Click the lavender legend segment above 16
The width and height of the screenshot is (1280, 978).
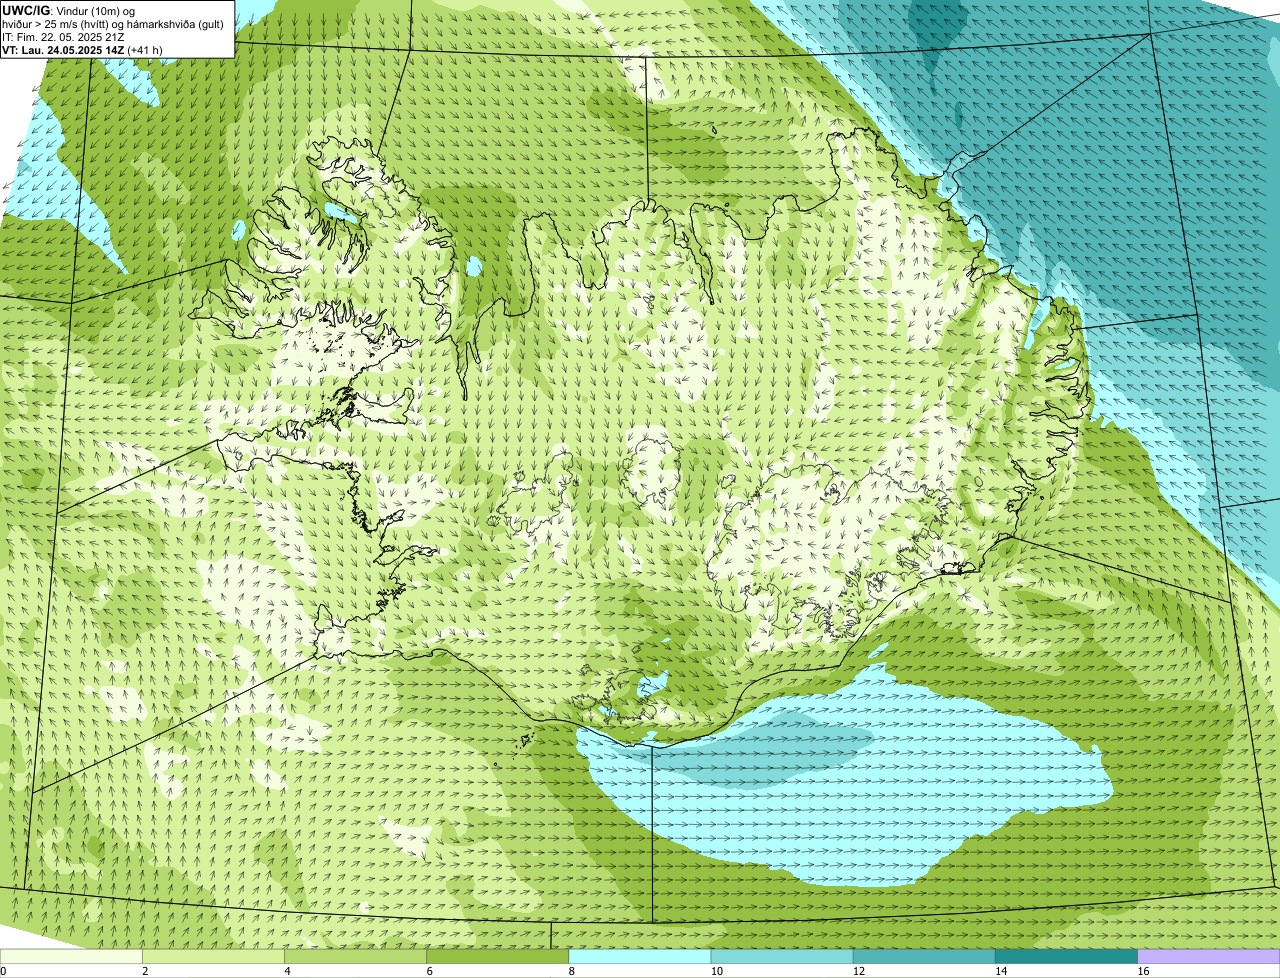1209,956
